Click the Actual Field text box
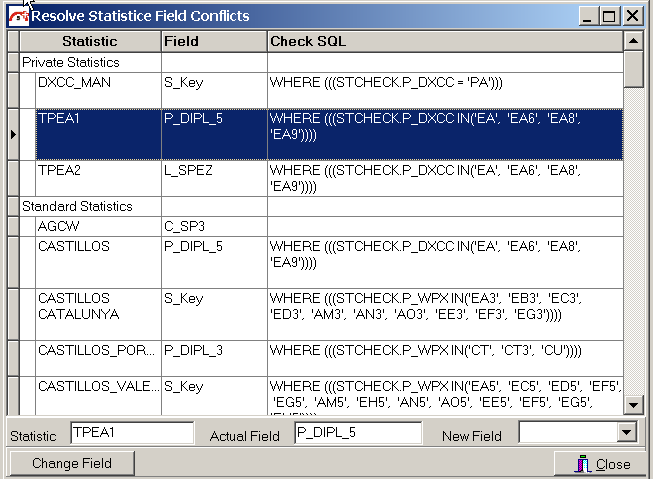This screenshot has width=653, height=479. tap(358, 432)
